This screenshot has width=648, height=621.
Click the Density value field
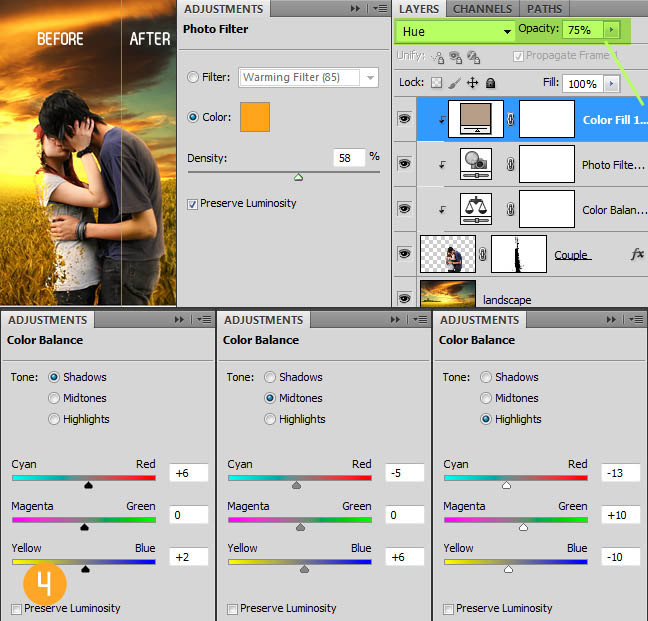click(349, 157)
